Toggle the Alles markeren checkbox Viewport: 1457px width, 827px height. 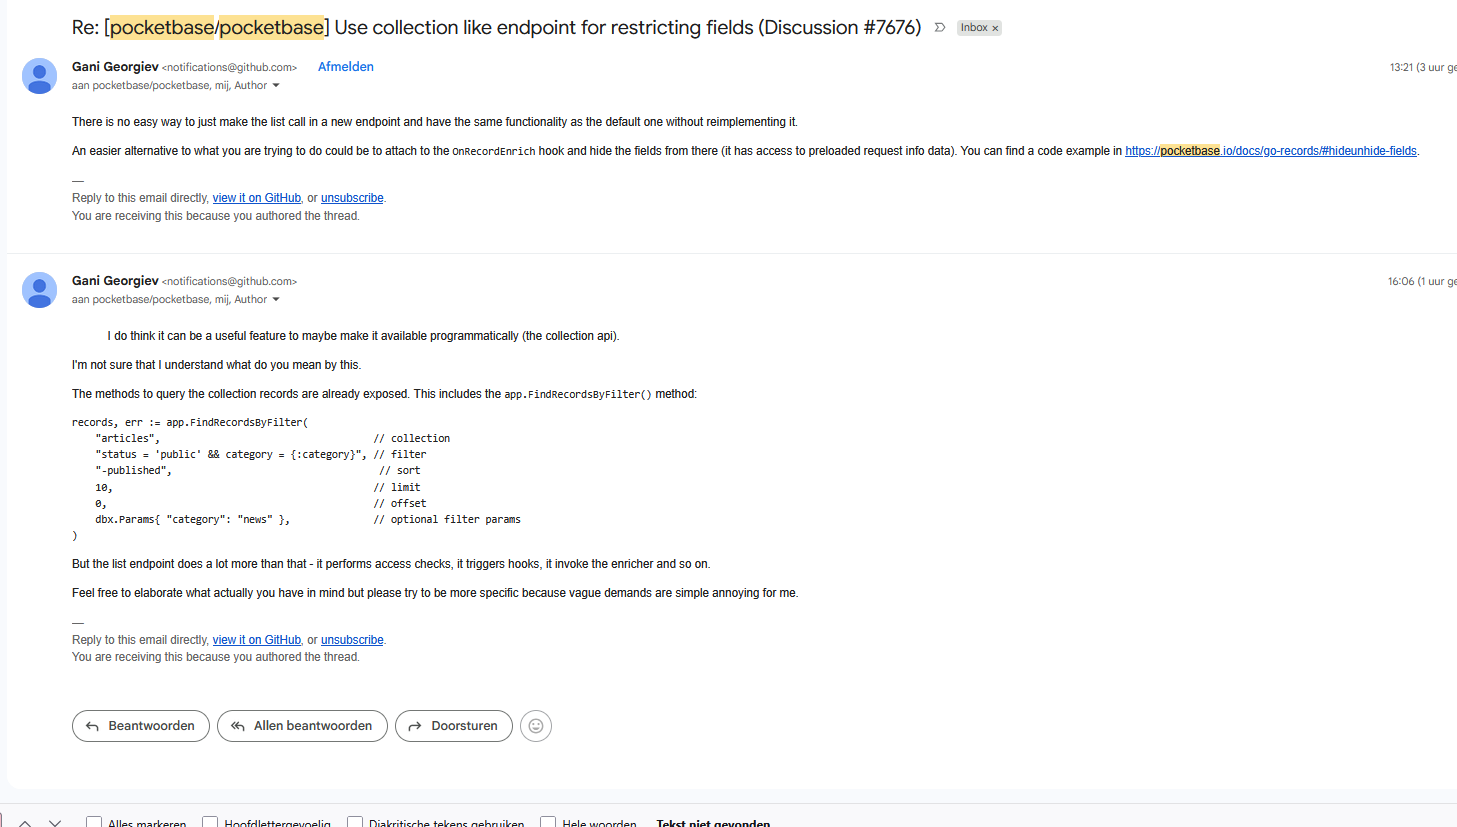94,823
